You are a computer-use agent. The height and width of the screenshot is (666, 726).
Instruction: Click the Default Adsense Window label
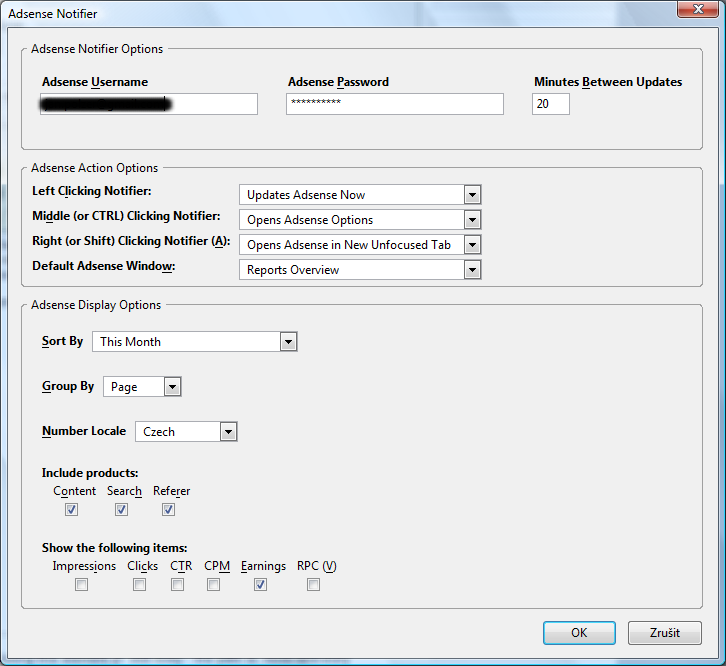[104, 266]
